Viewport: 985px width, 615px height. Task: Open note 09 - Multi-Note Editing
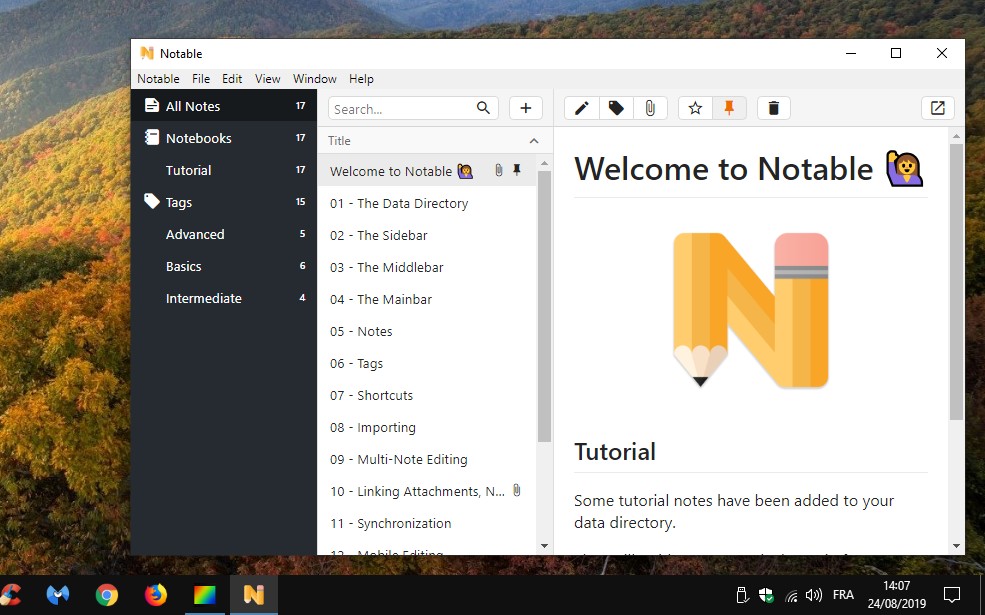click(427, 459)
